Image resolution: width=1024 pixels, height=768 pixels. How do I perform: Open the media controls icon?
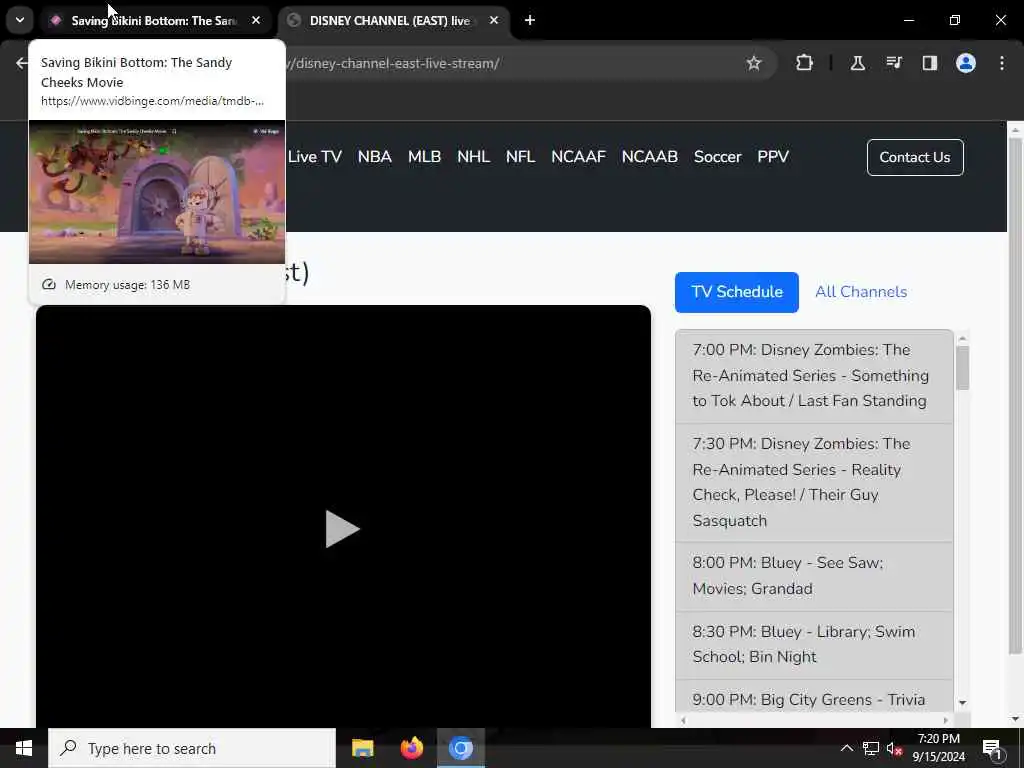(893, 63)
